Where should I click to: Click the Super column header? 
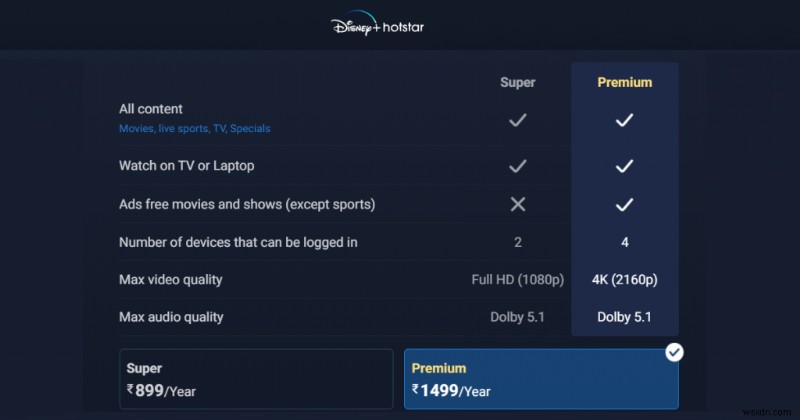(518, 82)
